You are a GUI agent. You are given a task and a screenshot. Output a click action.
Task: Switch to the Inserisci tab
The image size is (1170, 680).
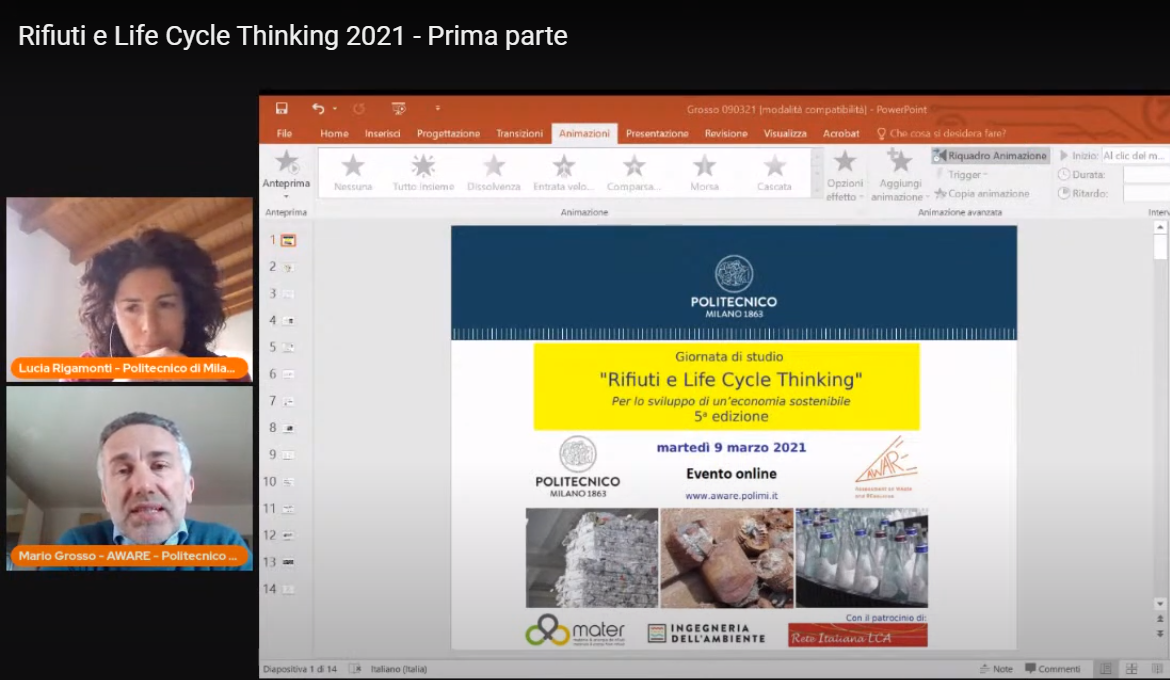point(382,134)
